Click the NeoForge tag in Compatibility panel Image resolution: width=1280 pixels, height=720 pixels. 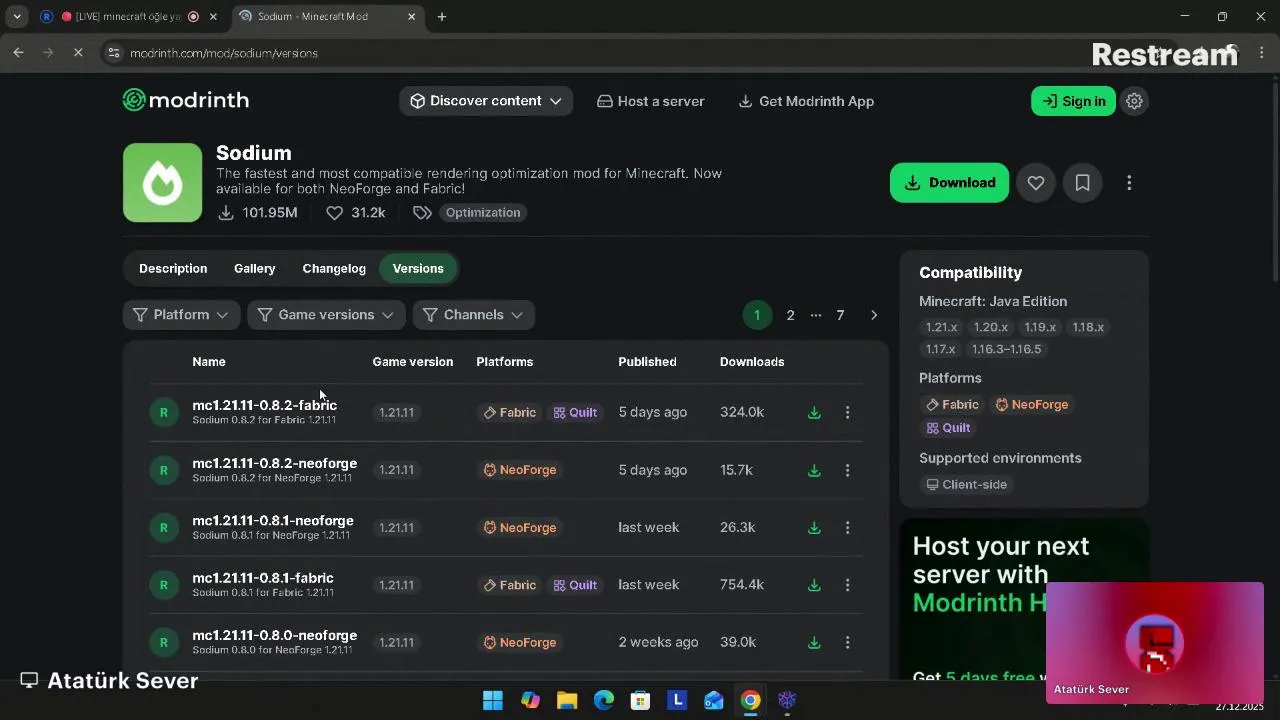(x=1032, y=405)
